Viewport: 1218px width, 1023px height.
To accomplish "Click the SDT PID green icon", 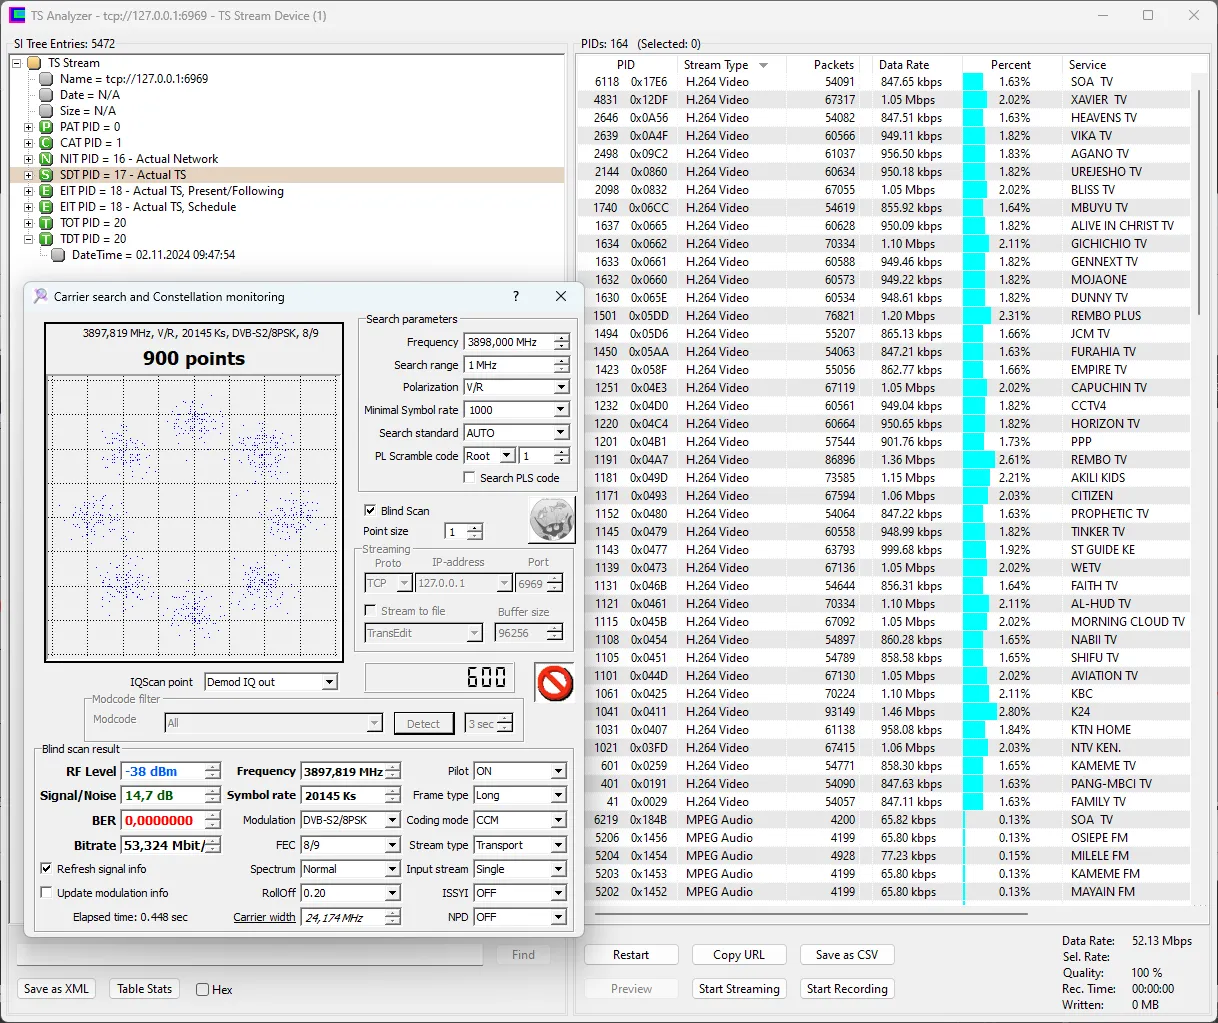I will coord(46,175).
